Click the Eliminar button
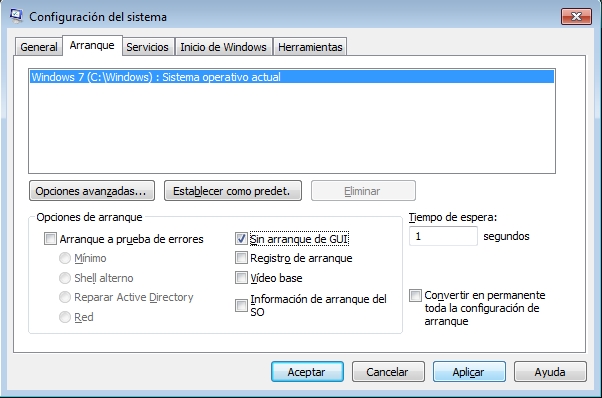Screen dimensions: 602x398 click(x=363, y=191)
